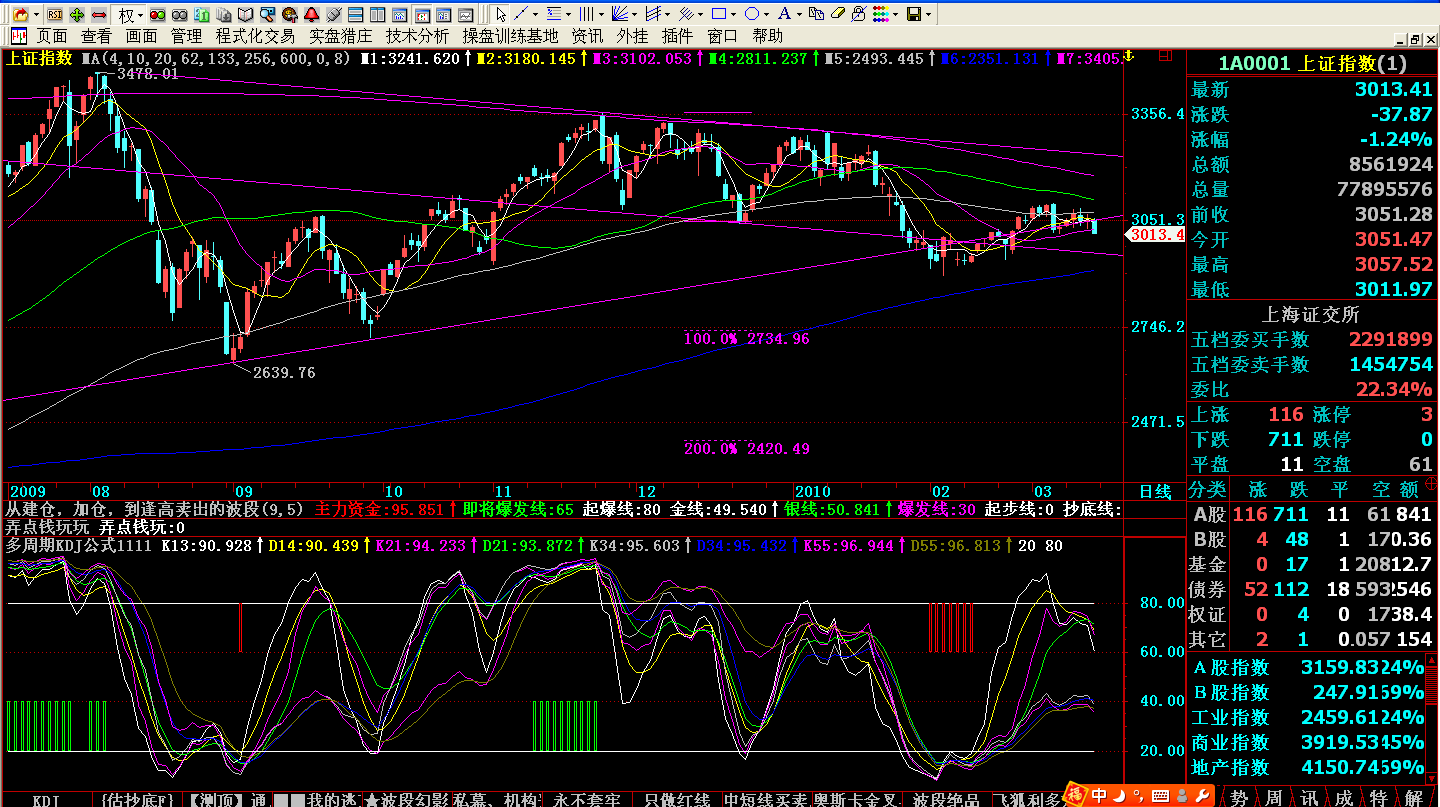Open the color palette dropdown arrow
Viewport: 1440px width, 807px height.
click(894, 14)
